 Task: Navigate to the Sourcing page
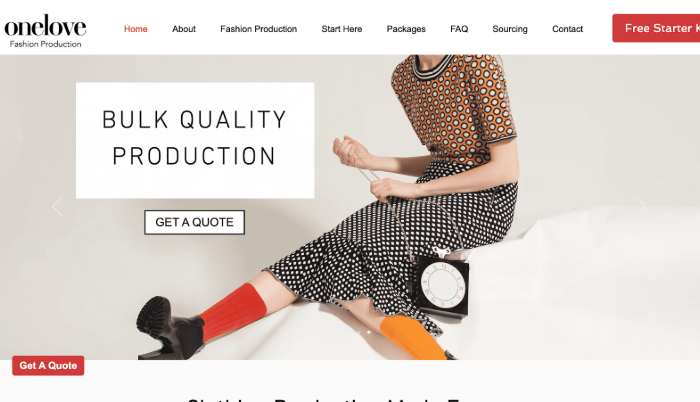[x=510, y=29]
